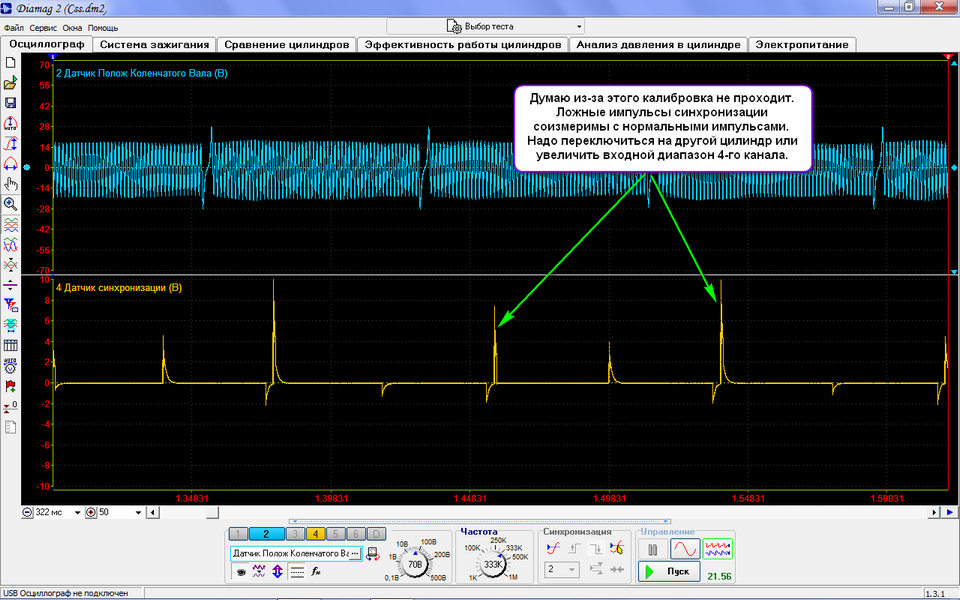
Task: Click the zero level marker icon
Action: coord(10,407)
